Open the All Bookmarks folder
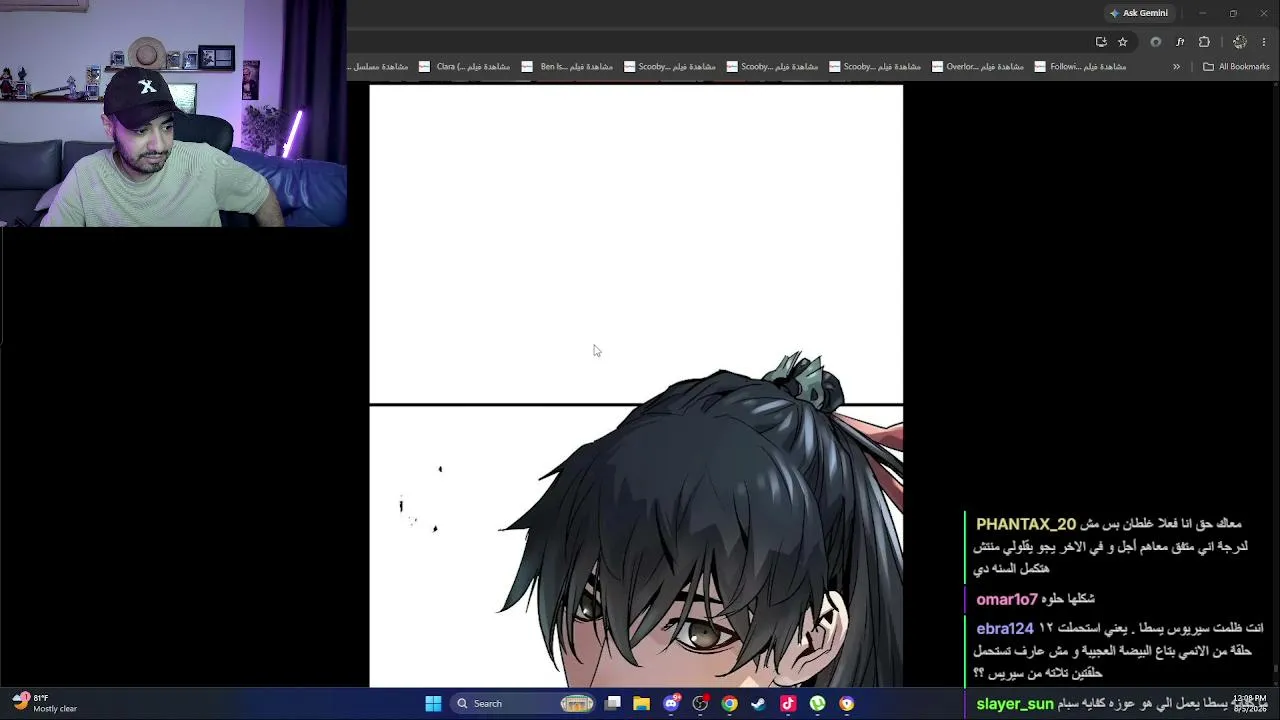The height and width of the screenshot is (720, 1280). tap(1236, 67)
